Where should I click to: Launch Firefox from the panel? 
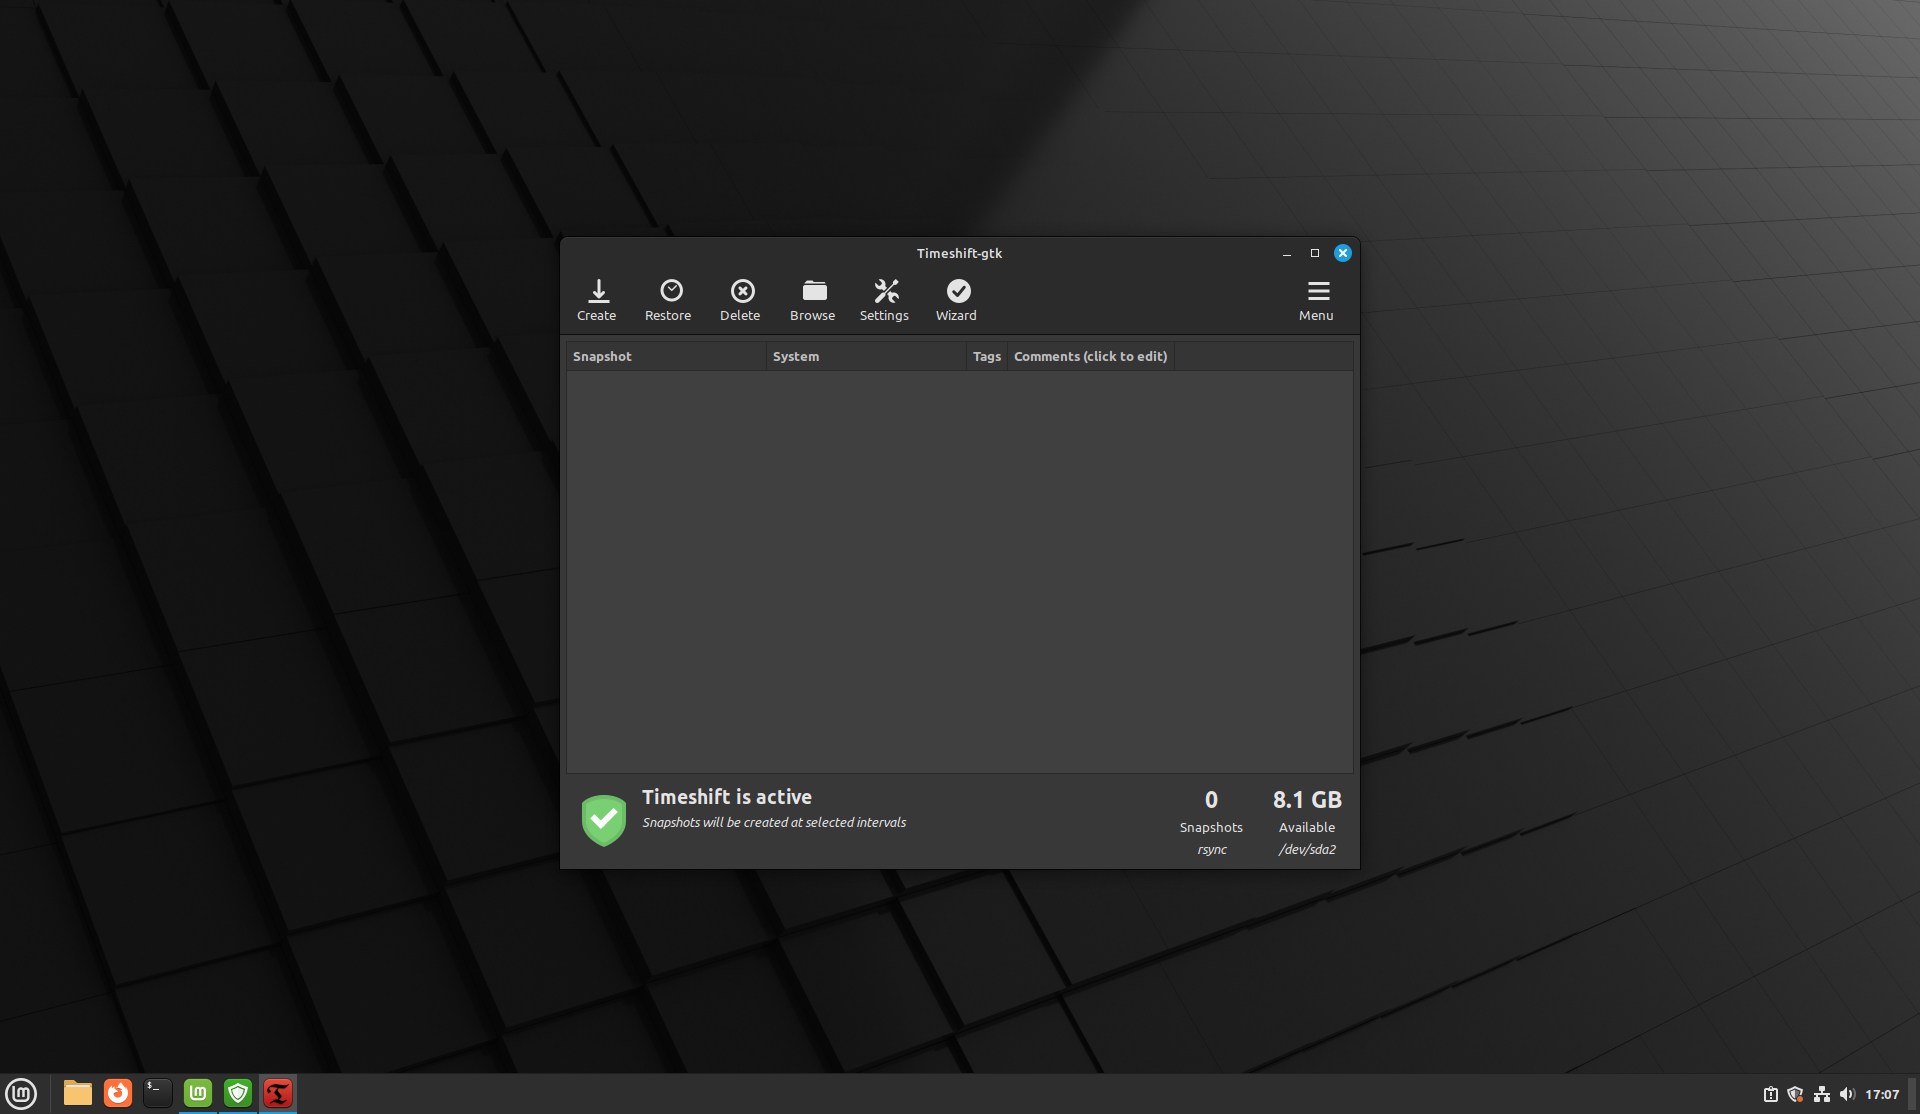118,1093
